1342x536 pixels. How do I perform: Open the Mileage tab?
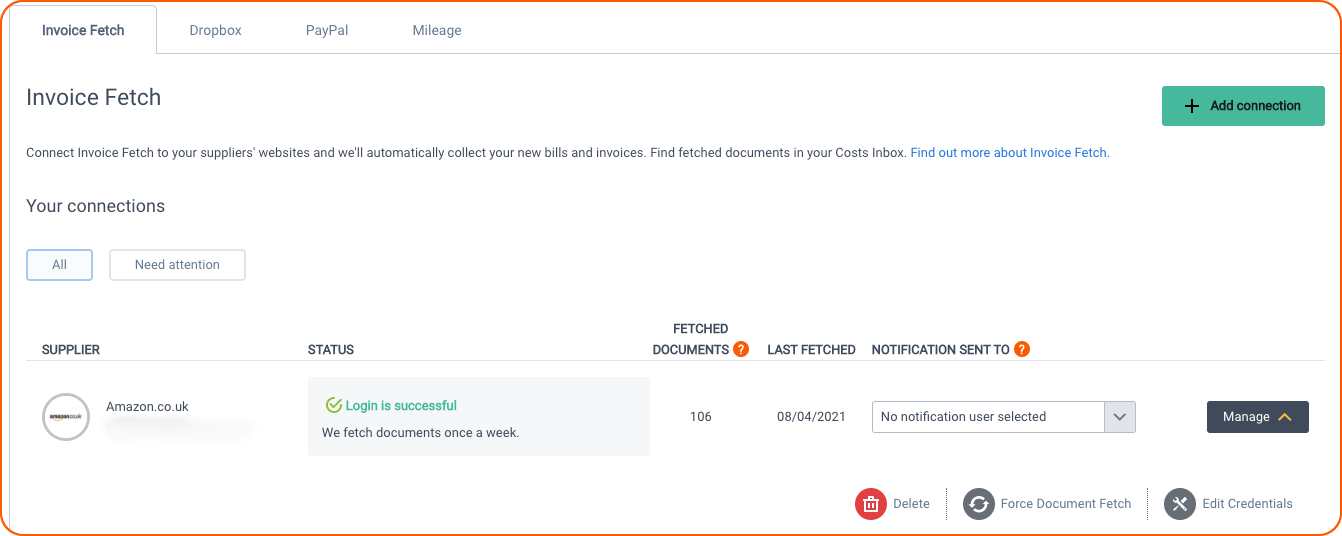(x=437, y=30)
